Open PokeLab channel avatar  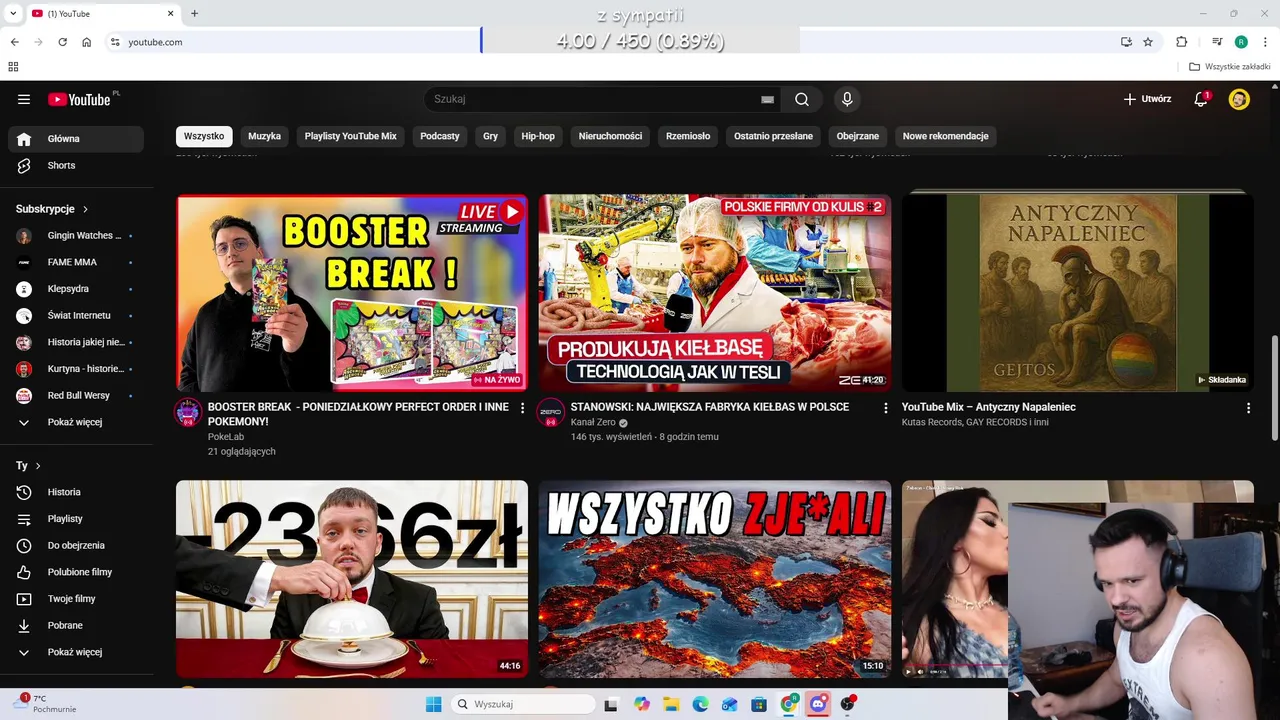pyautogui.click(x=188, y=412)
